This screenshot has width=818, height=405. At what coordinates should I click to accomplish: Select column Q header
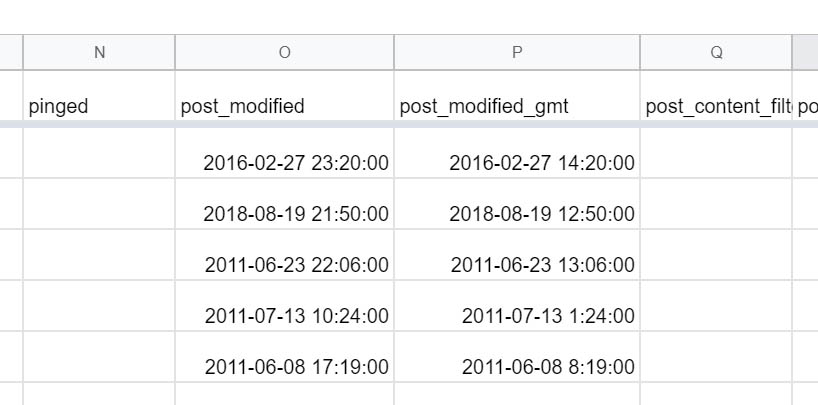(716, 52)
